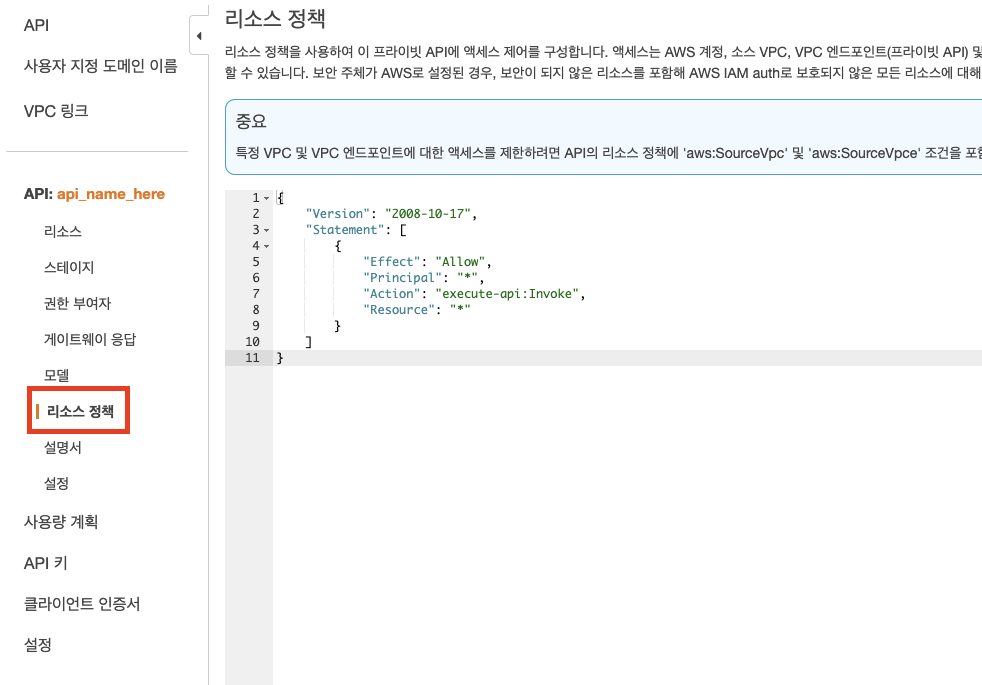The image size is (982, 685).
Task: Open the bottom-level 설정 menu item
Action: pyautogui.click(x=38, y=645)
